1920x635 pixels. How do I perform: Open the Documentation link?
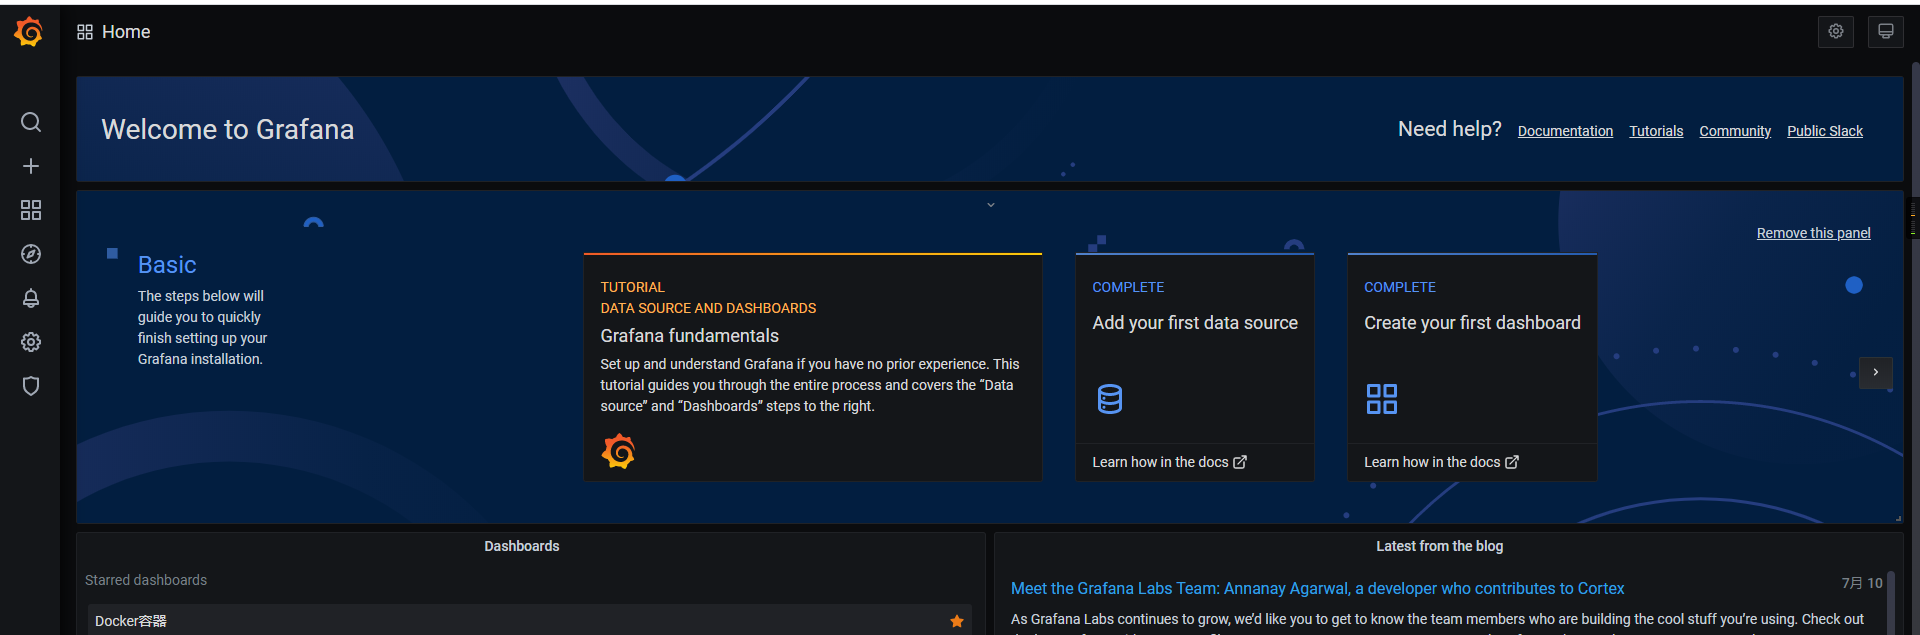1565,131
